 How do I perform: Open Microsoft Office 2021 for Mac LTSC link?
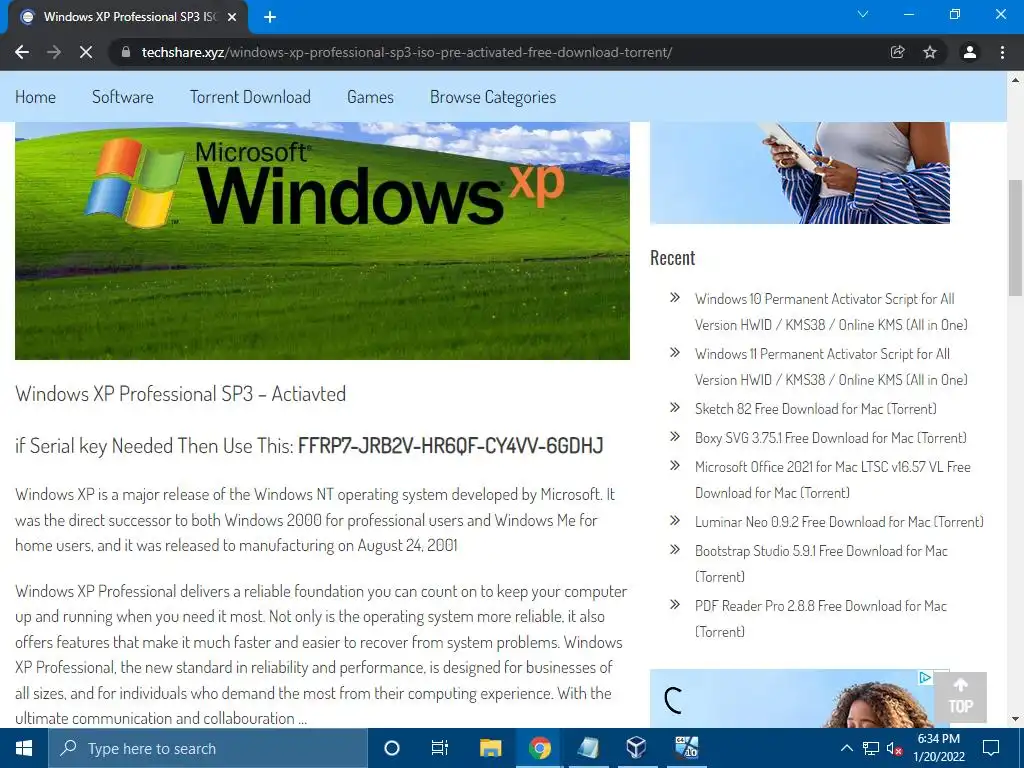pos(833,479)
